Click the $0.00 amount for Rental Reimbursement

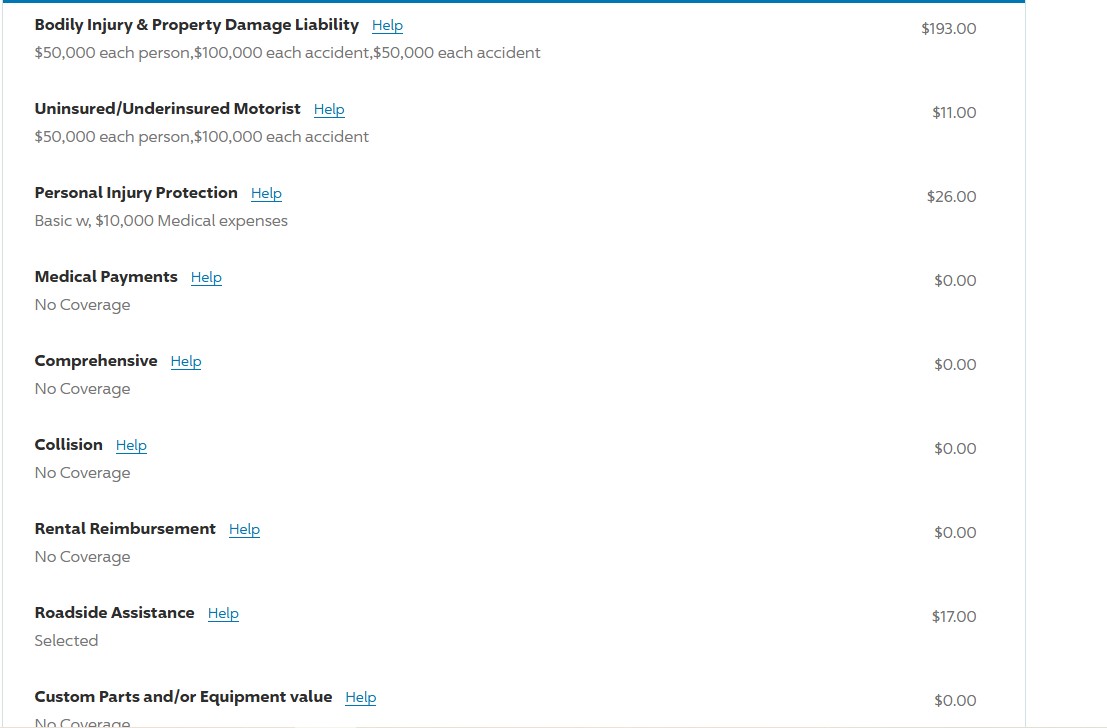point(955,532)
